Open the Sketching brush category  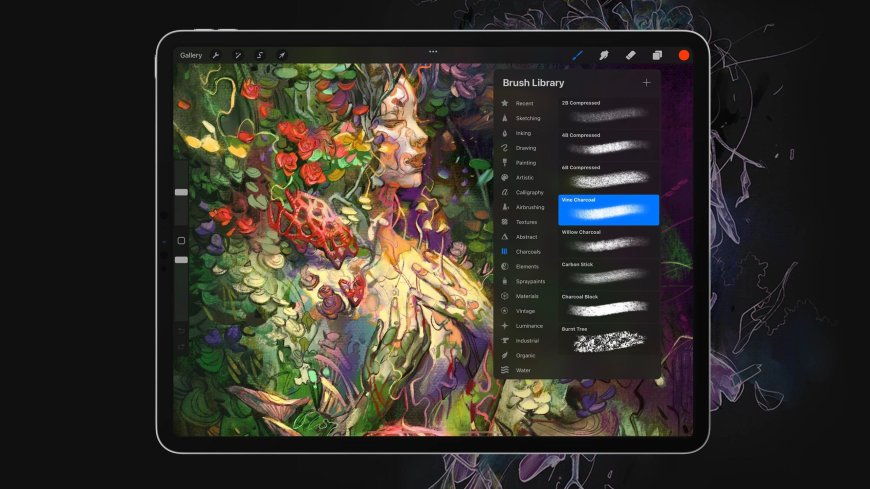[527, 118]
